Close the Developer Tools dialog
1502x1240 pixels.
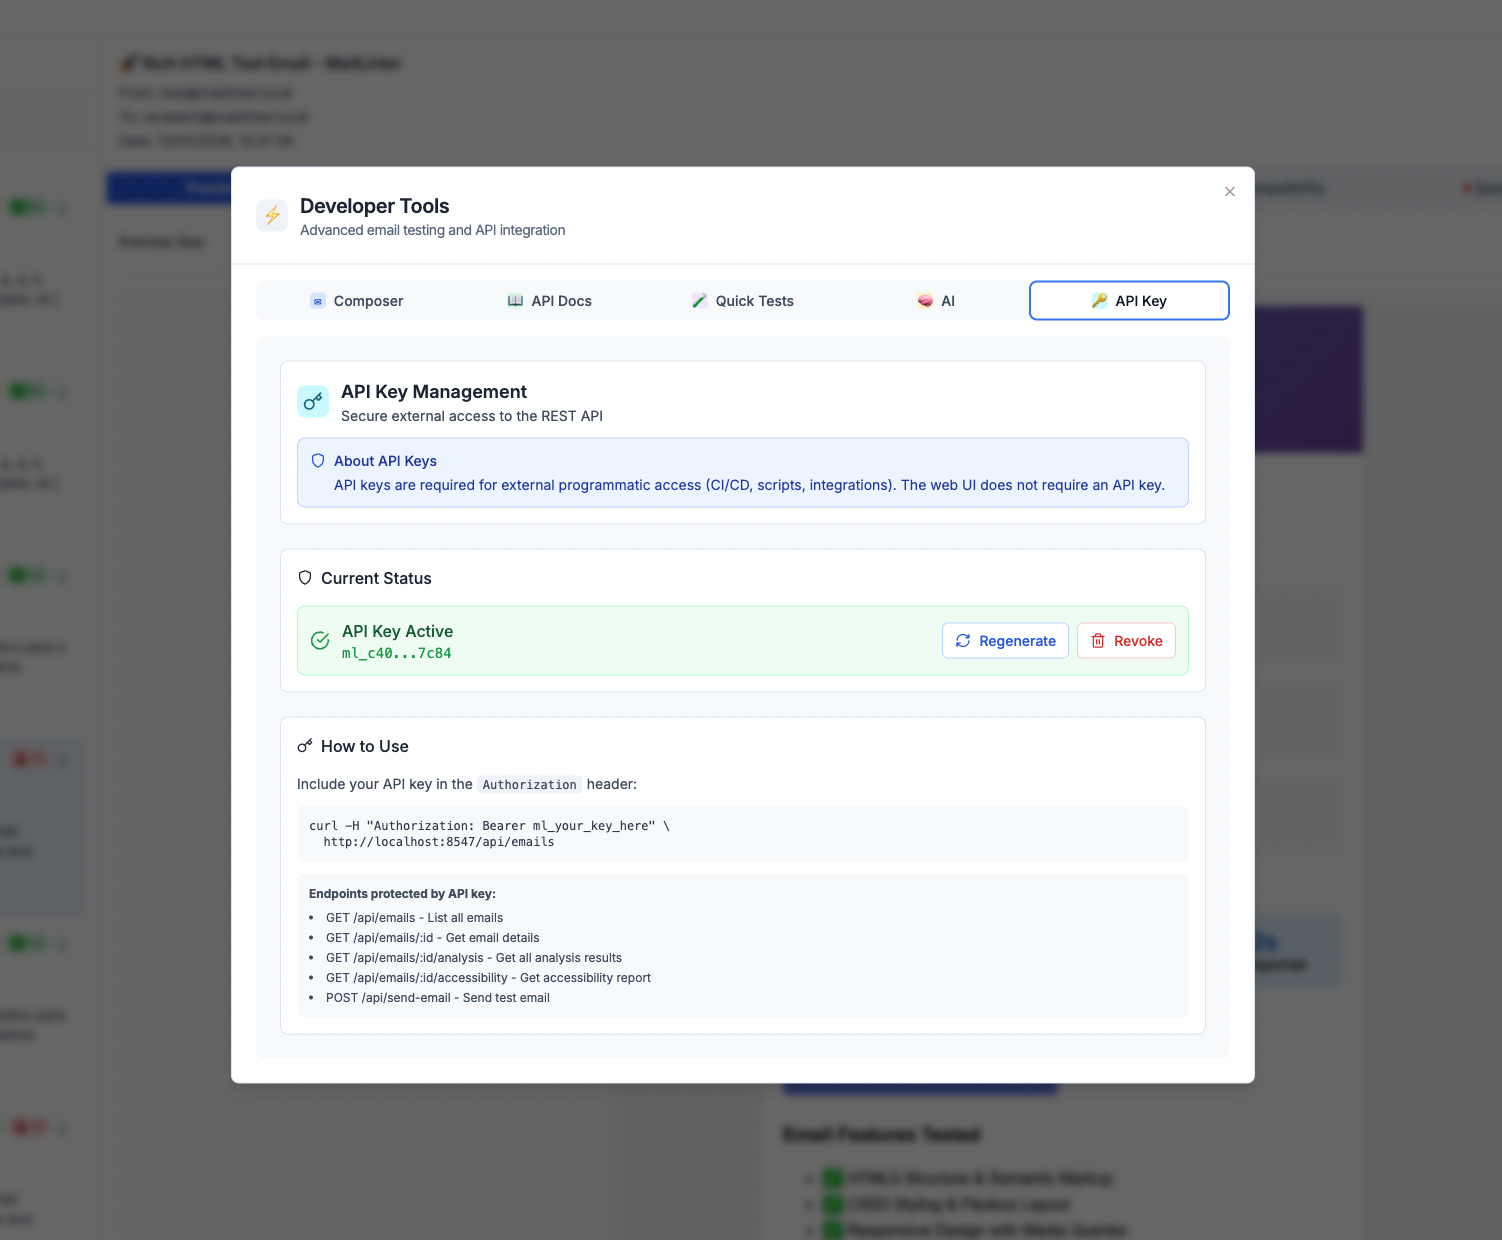(1230, 192)
